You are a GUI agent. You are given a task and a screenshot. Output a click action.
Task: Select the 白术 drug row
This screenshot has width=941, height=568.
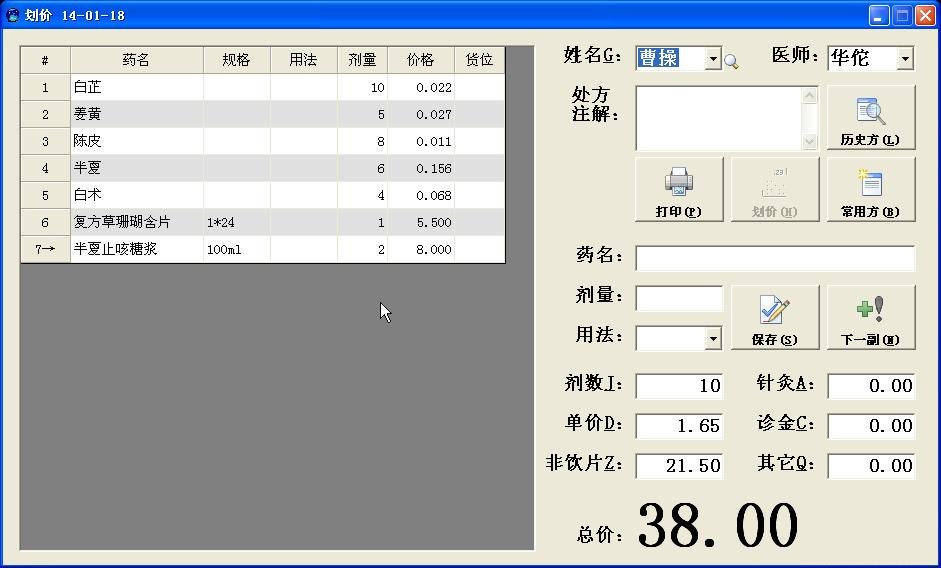click(x=263, y=195)
